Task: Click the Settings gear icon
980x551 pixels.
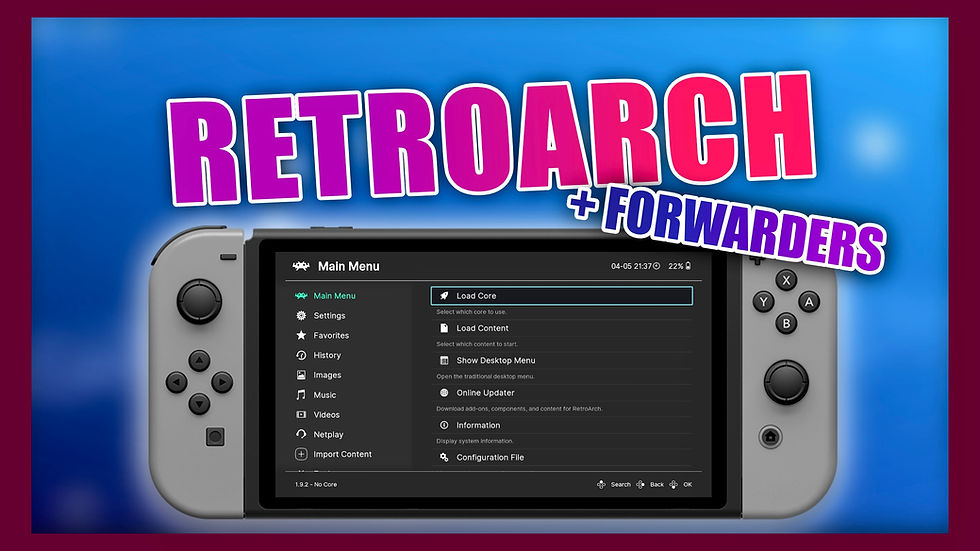Action: pyautogui.click(x=301, y=315)
